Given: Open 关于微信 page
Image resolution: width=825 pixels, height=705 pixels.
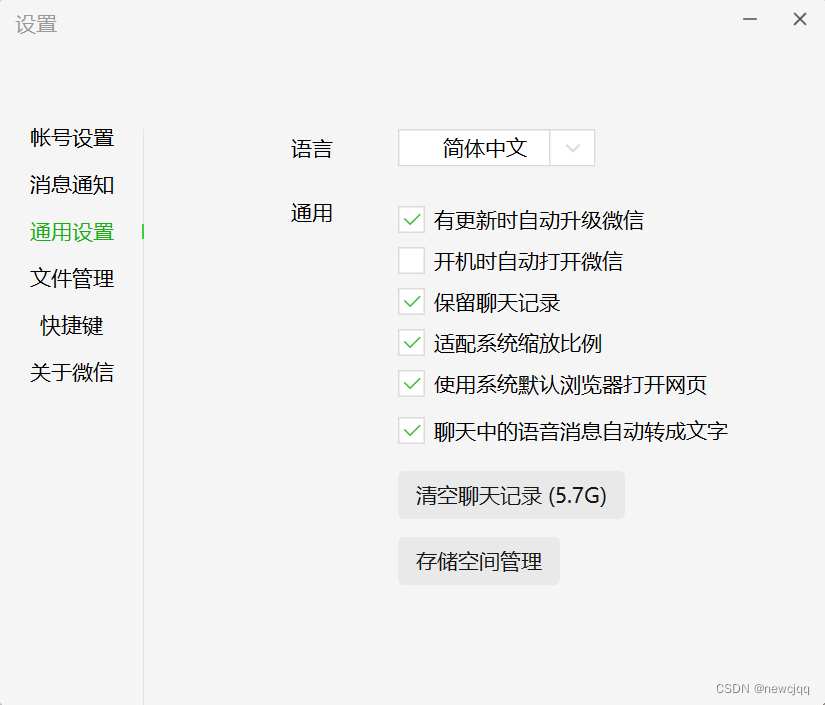Looking at the screenshot, I should pos(72,372).
